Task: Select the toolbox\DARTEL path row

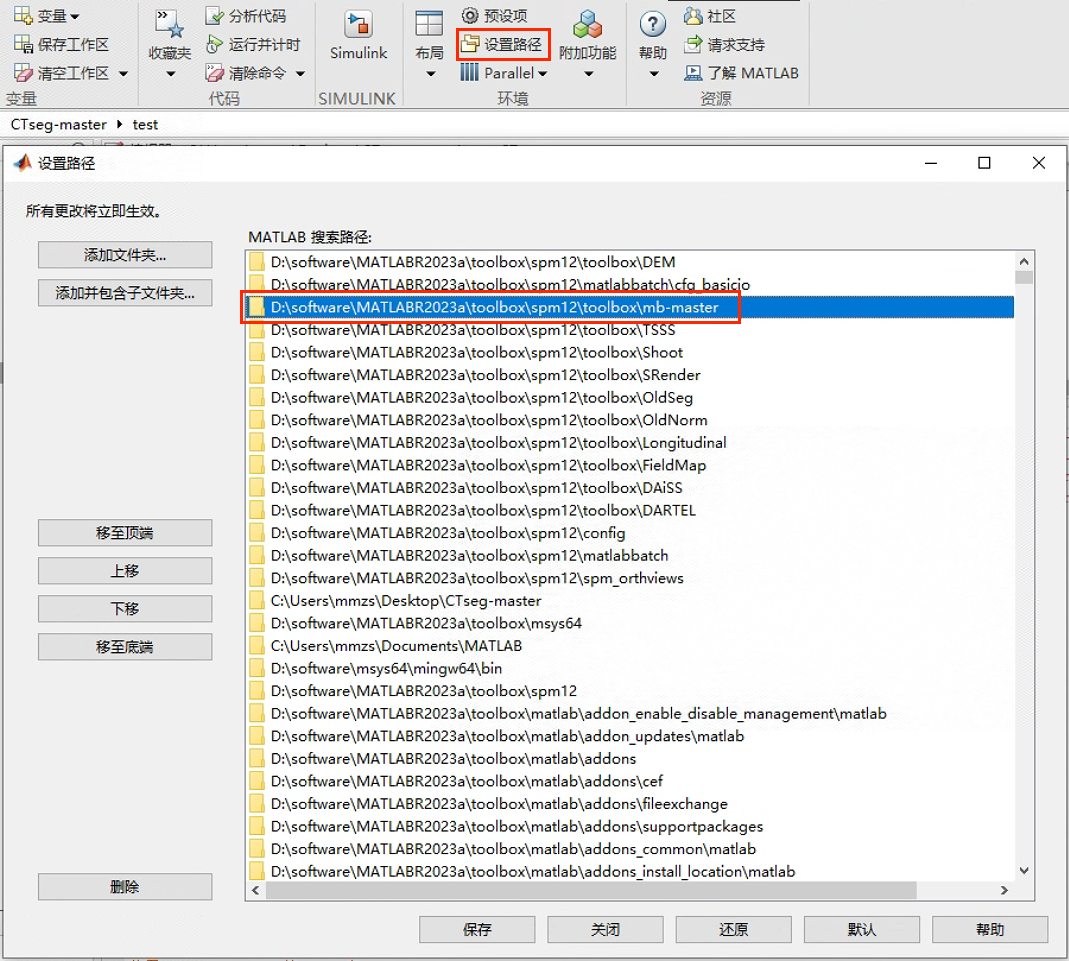Action: tap(630, 510)
